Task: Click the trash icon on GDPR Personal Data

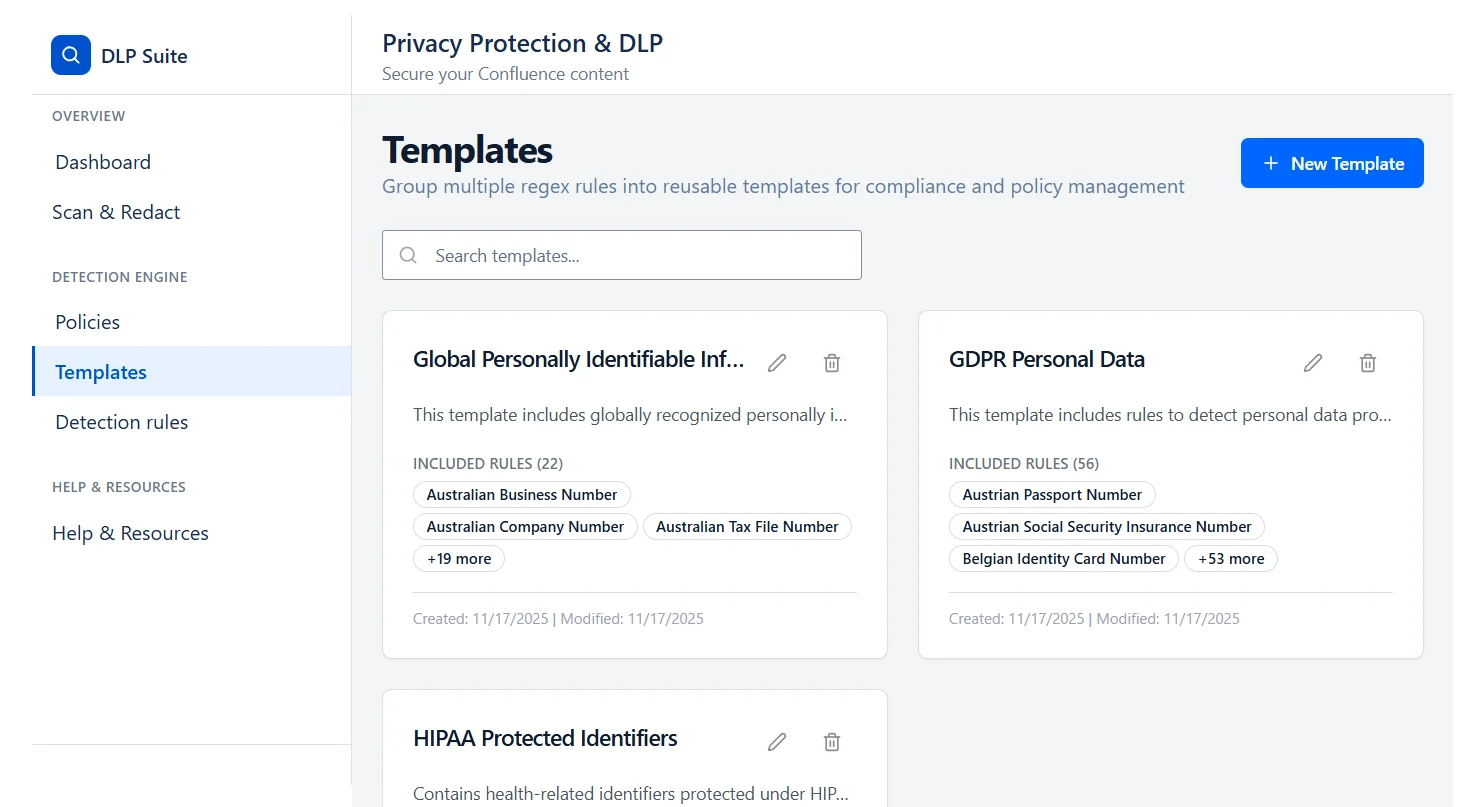Action: point(1368,362)
